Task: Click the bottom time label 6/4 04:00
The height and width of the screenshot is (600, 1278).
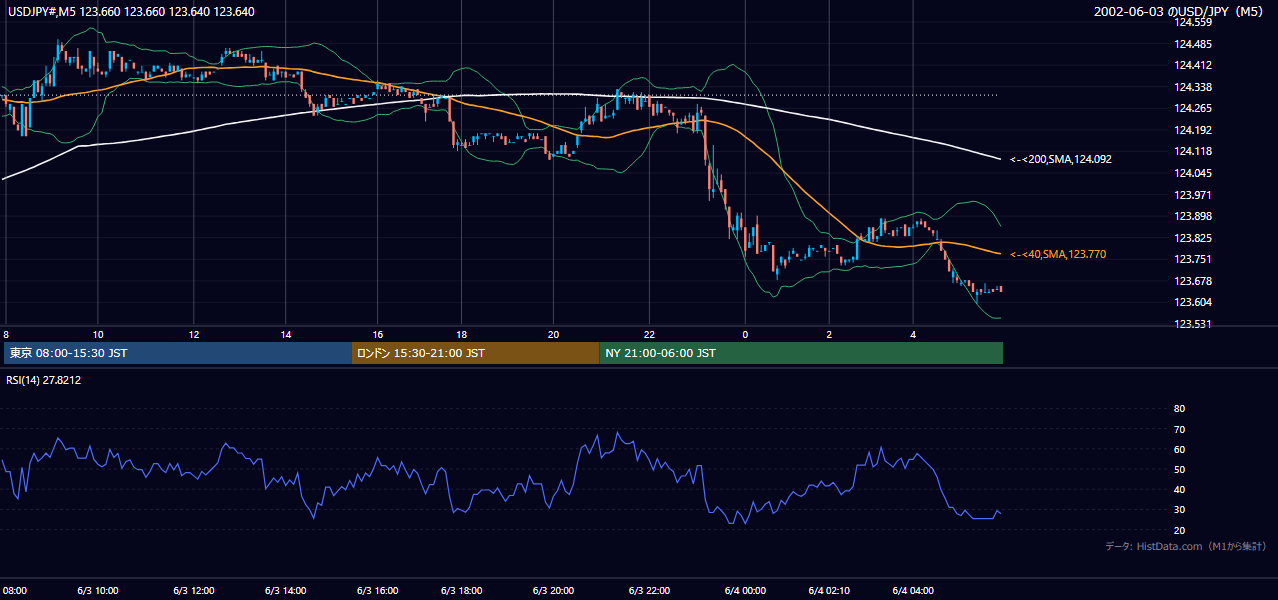Action: (x=912, y=591)
